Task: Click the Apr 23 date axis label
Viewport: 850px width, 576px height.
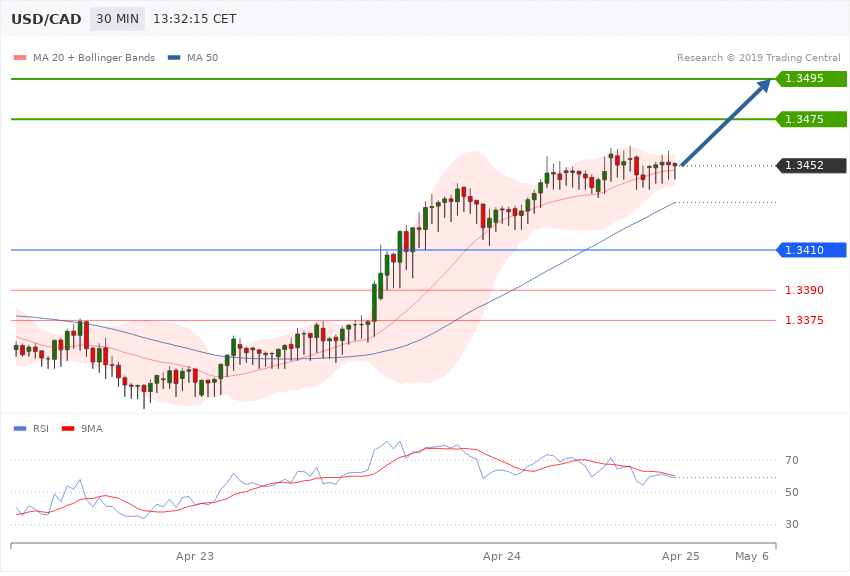Action: tap(195, 556)
